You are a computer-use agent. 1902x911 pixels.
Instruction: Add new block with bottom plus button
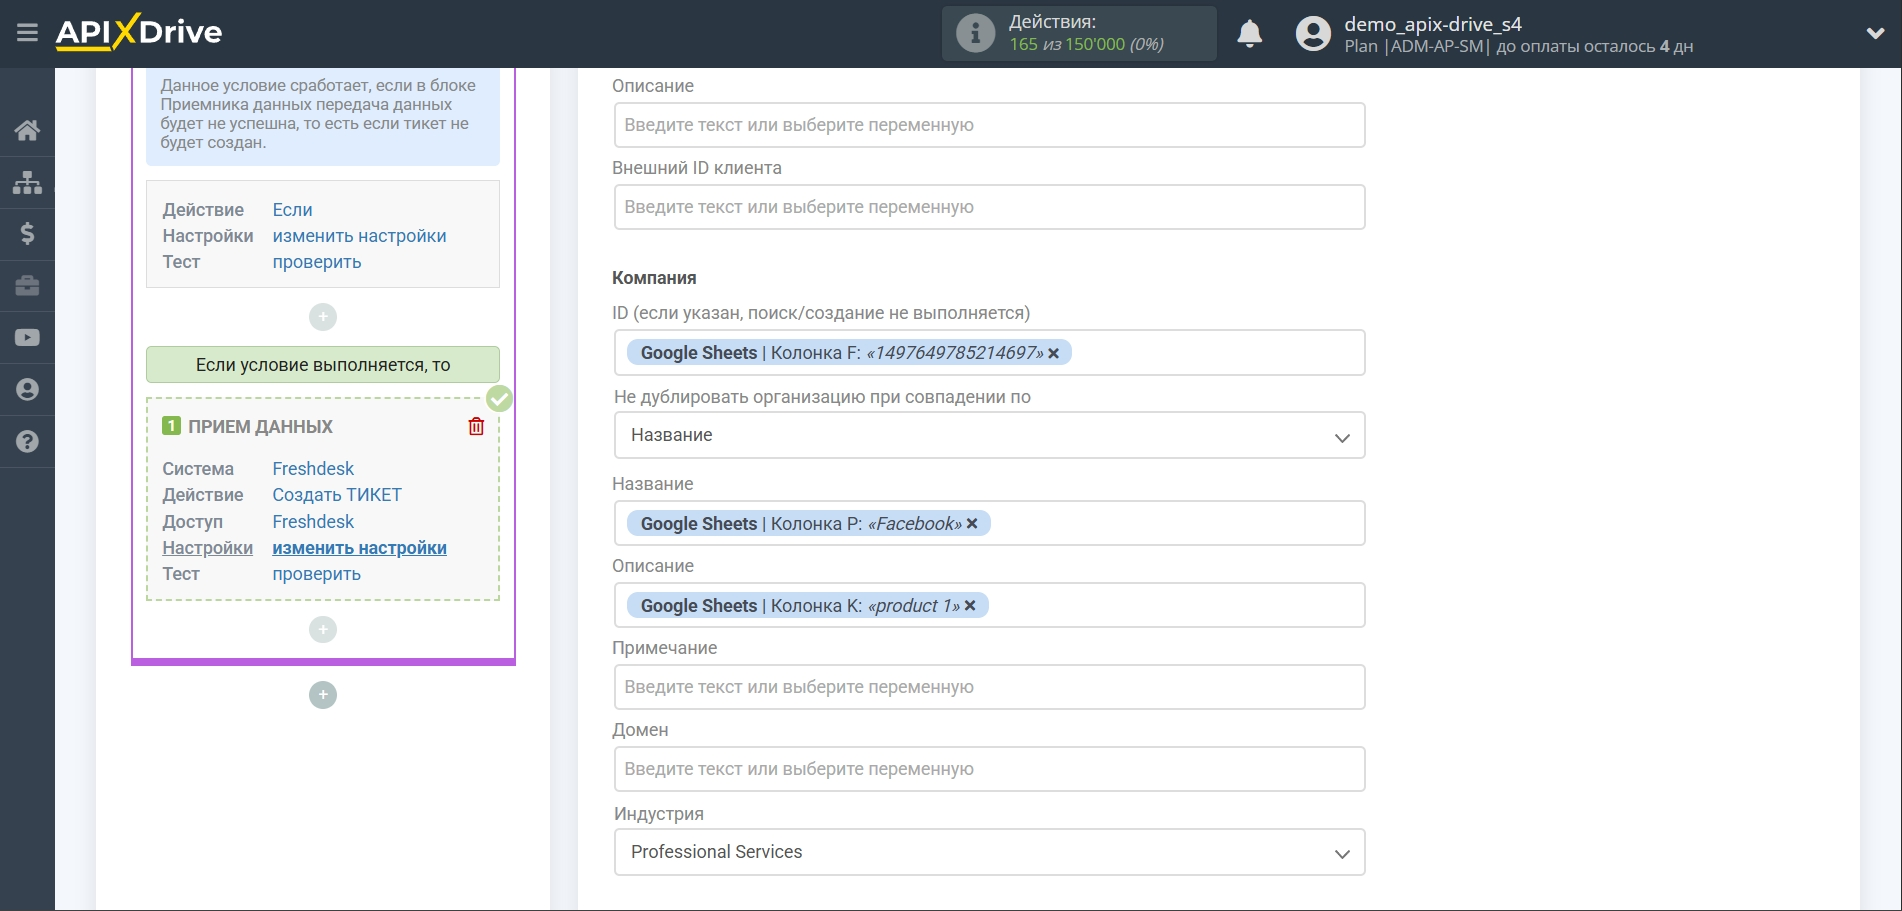(323, 695)
